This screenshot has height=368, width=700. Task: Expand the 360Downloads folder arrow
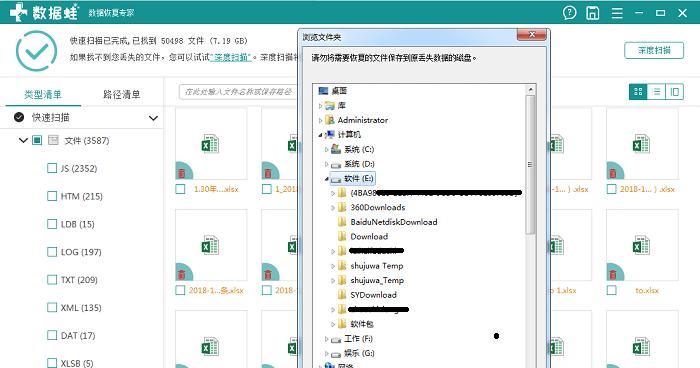click(x=333, y=208)
